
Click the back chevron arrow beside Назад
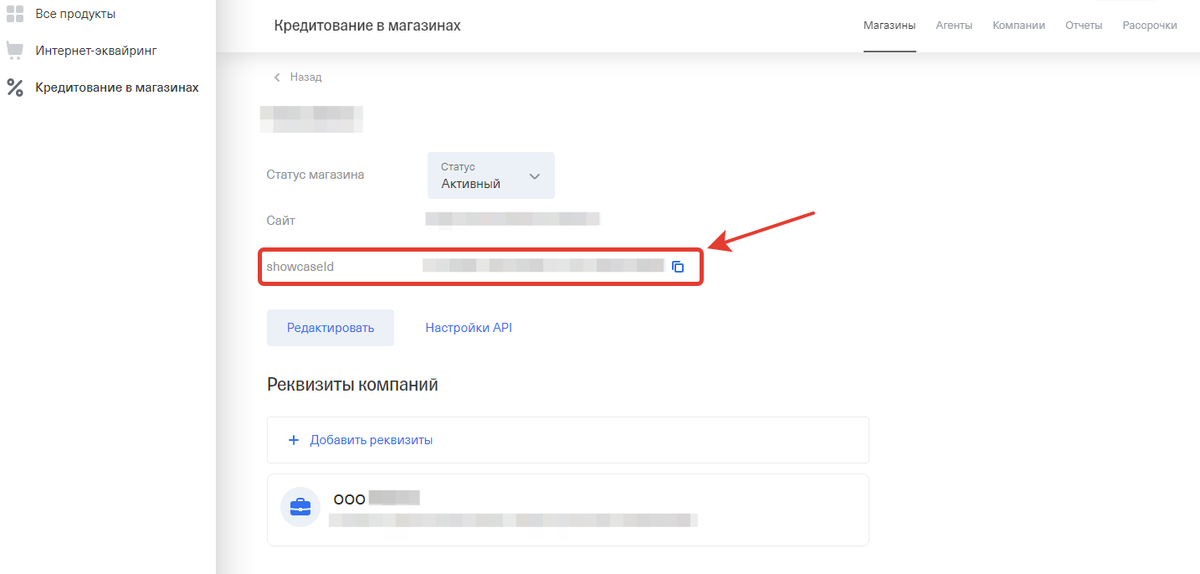tap(277, 77)
